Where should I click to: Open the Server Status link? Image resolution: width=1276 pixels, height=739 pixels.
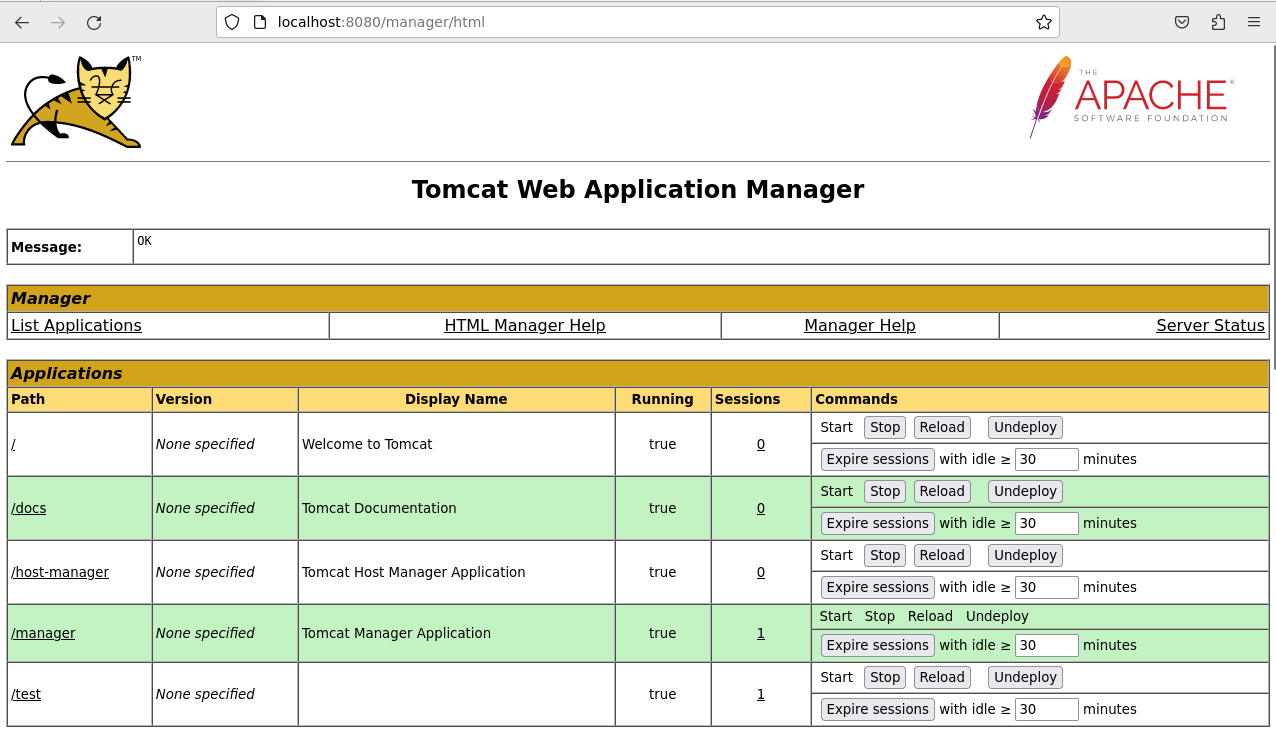pyautogui.click(x=1210, y=325)
